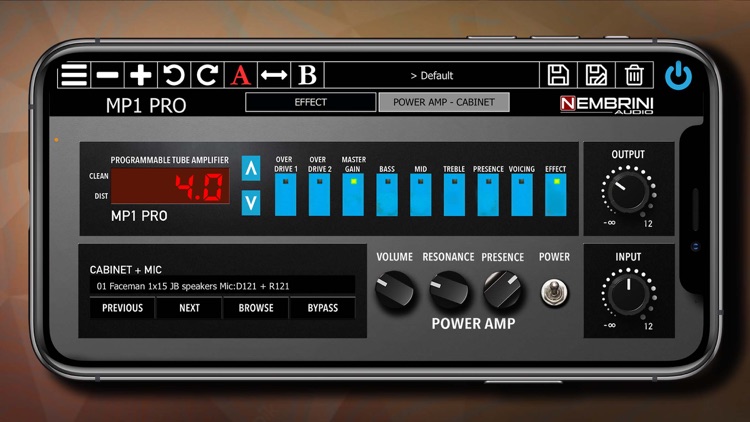The height and width of the screenshot is (422, 750).
Task: Click the RESONANCE knob
Action: [449, 290]
